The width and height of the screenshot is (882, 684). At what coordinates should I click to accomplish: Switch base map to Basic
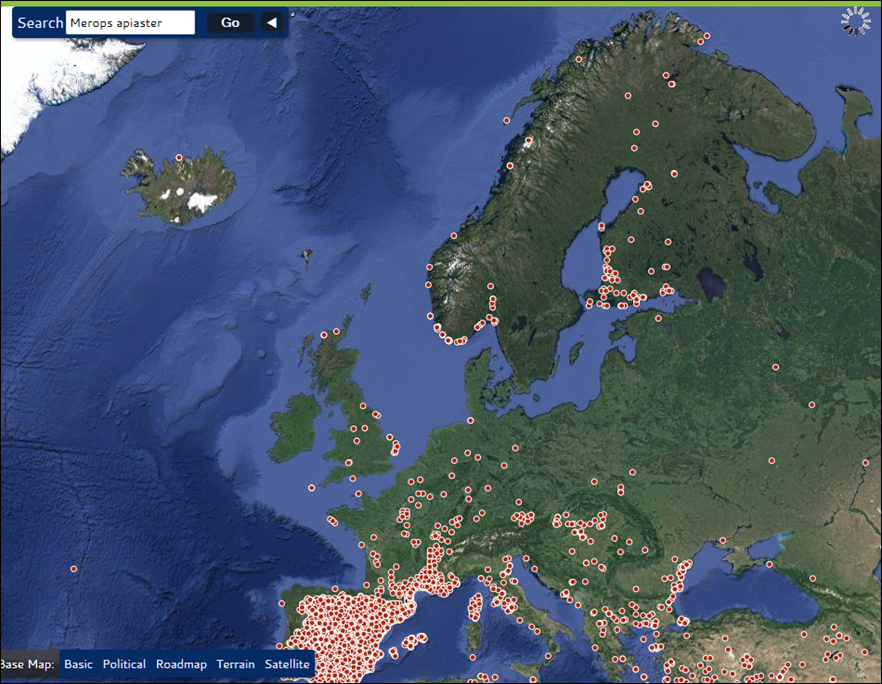[78, 664]
